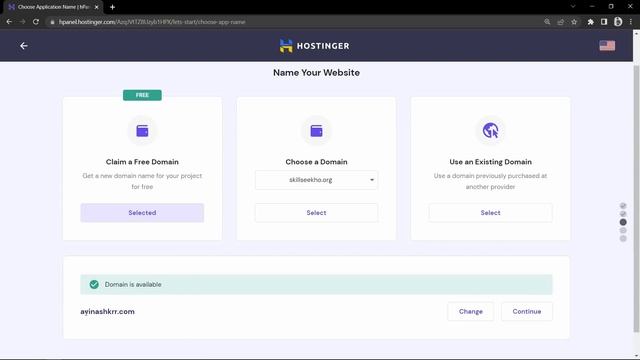Click the Choose a Domain title
Viewport: 640px width, 360px height.
coord(316,162)
